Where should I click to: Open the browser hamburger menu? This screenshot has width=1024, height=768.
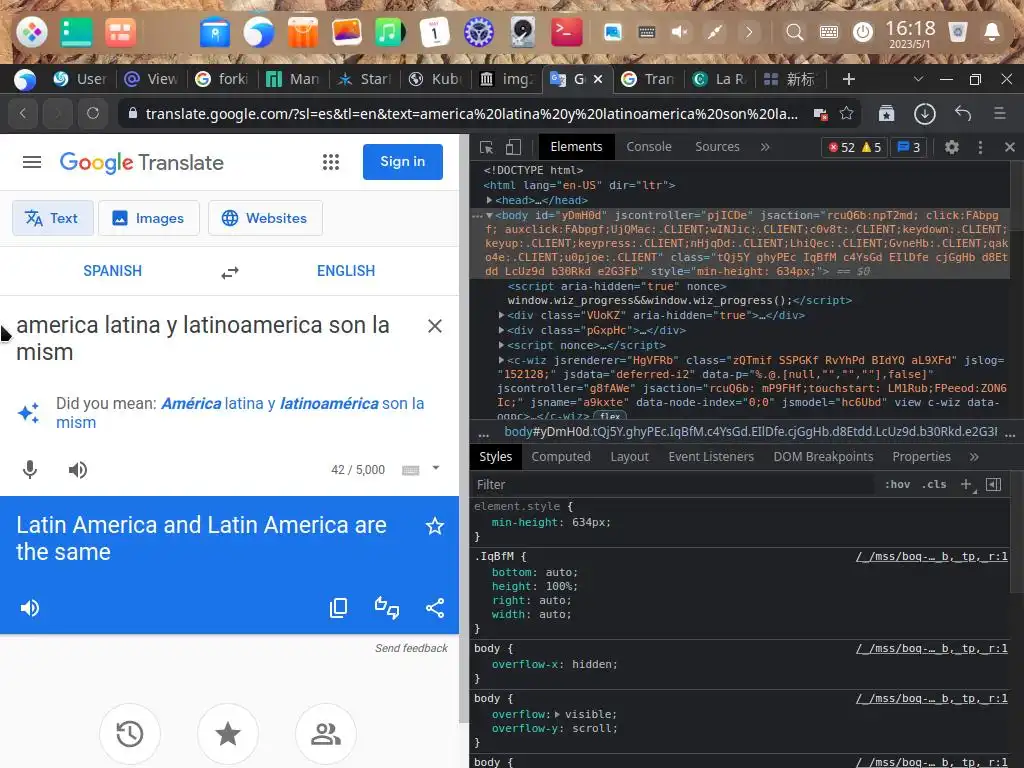(x=999, y=113)
